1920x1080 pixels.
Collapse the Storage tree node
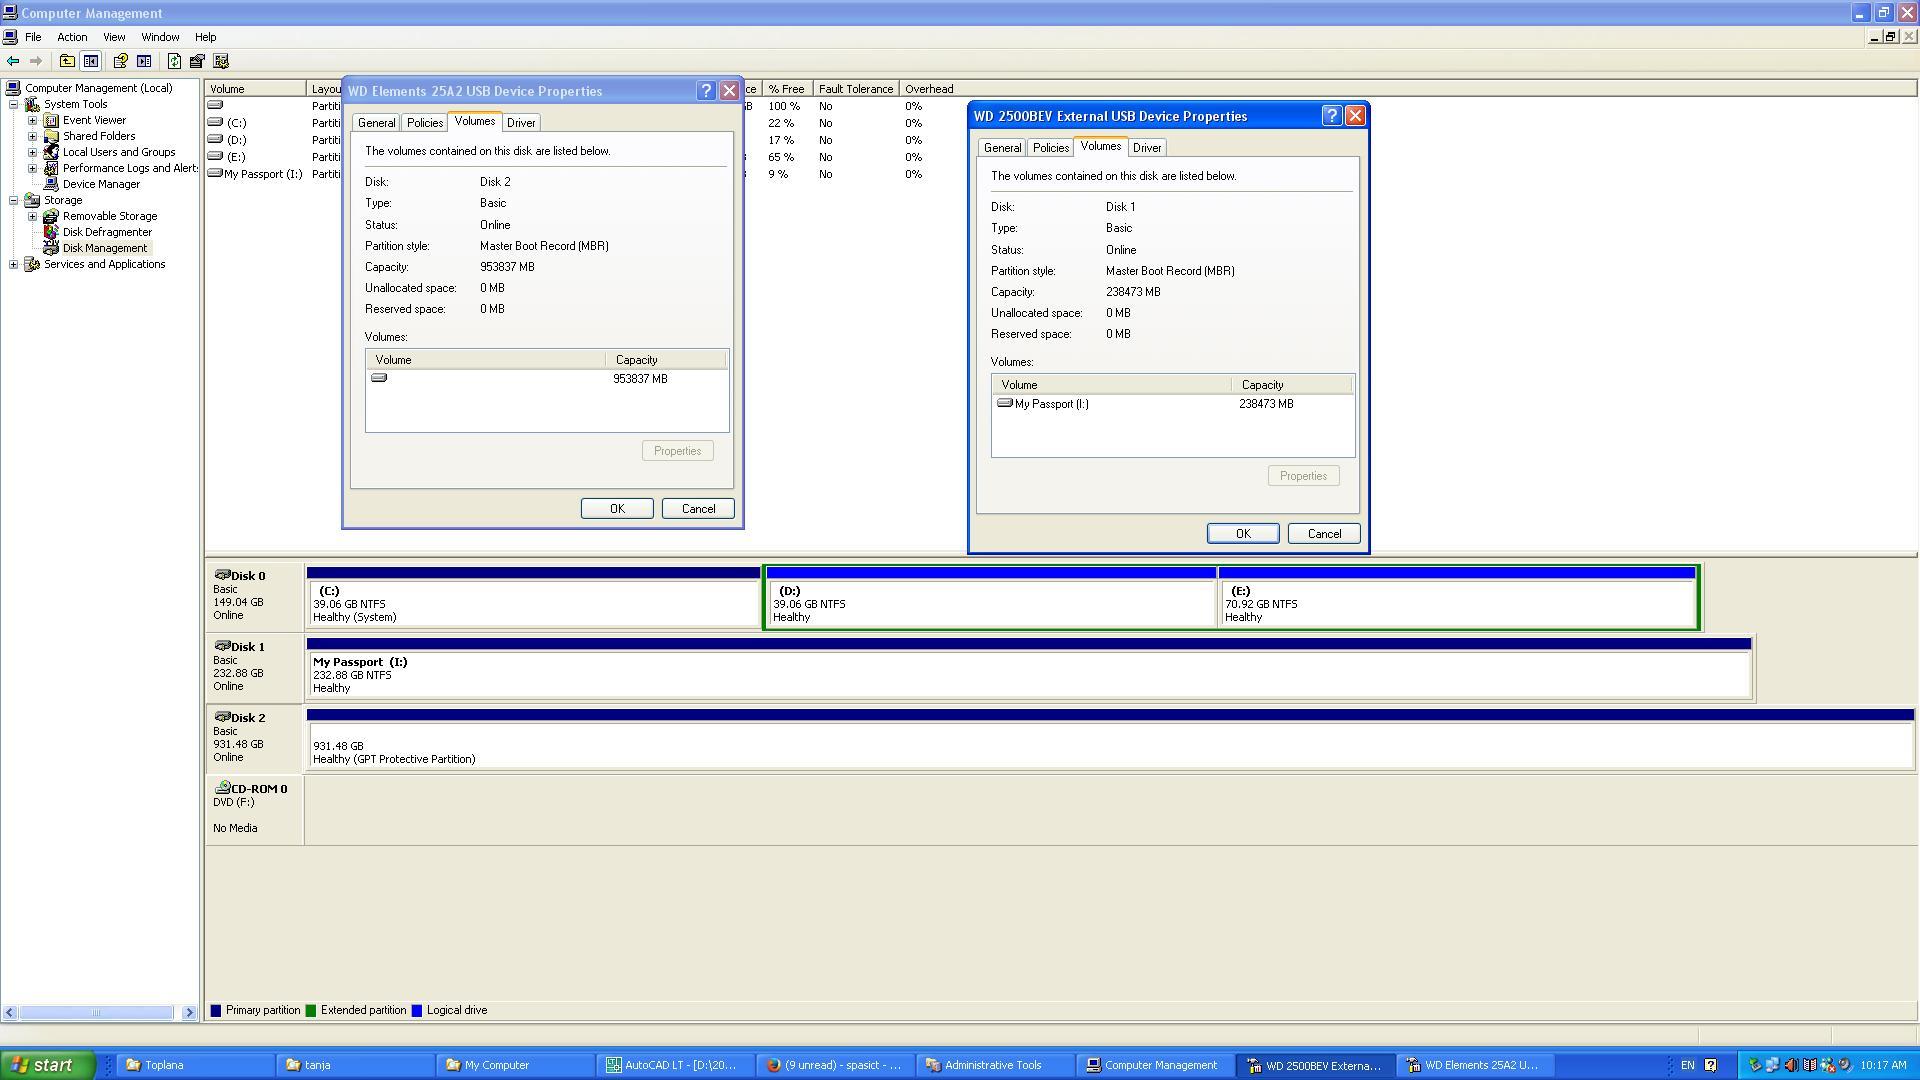pyautogui.click(x=14, y=200)
